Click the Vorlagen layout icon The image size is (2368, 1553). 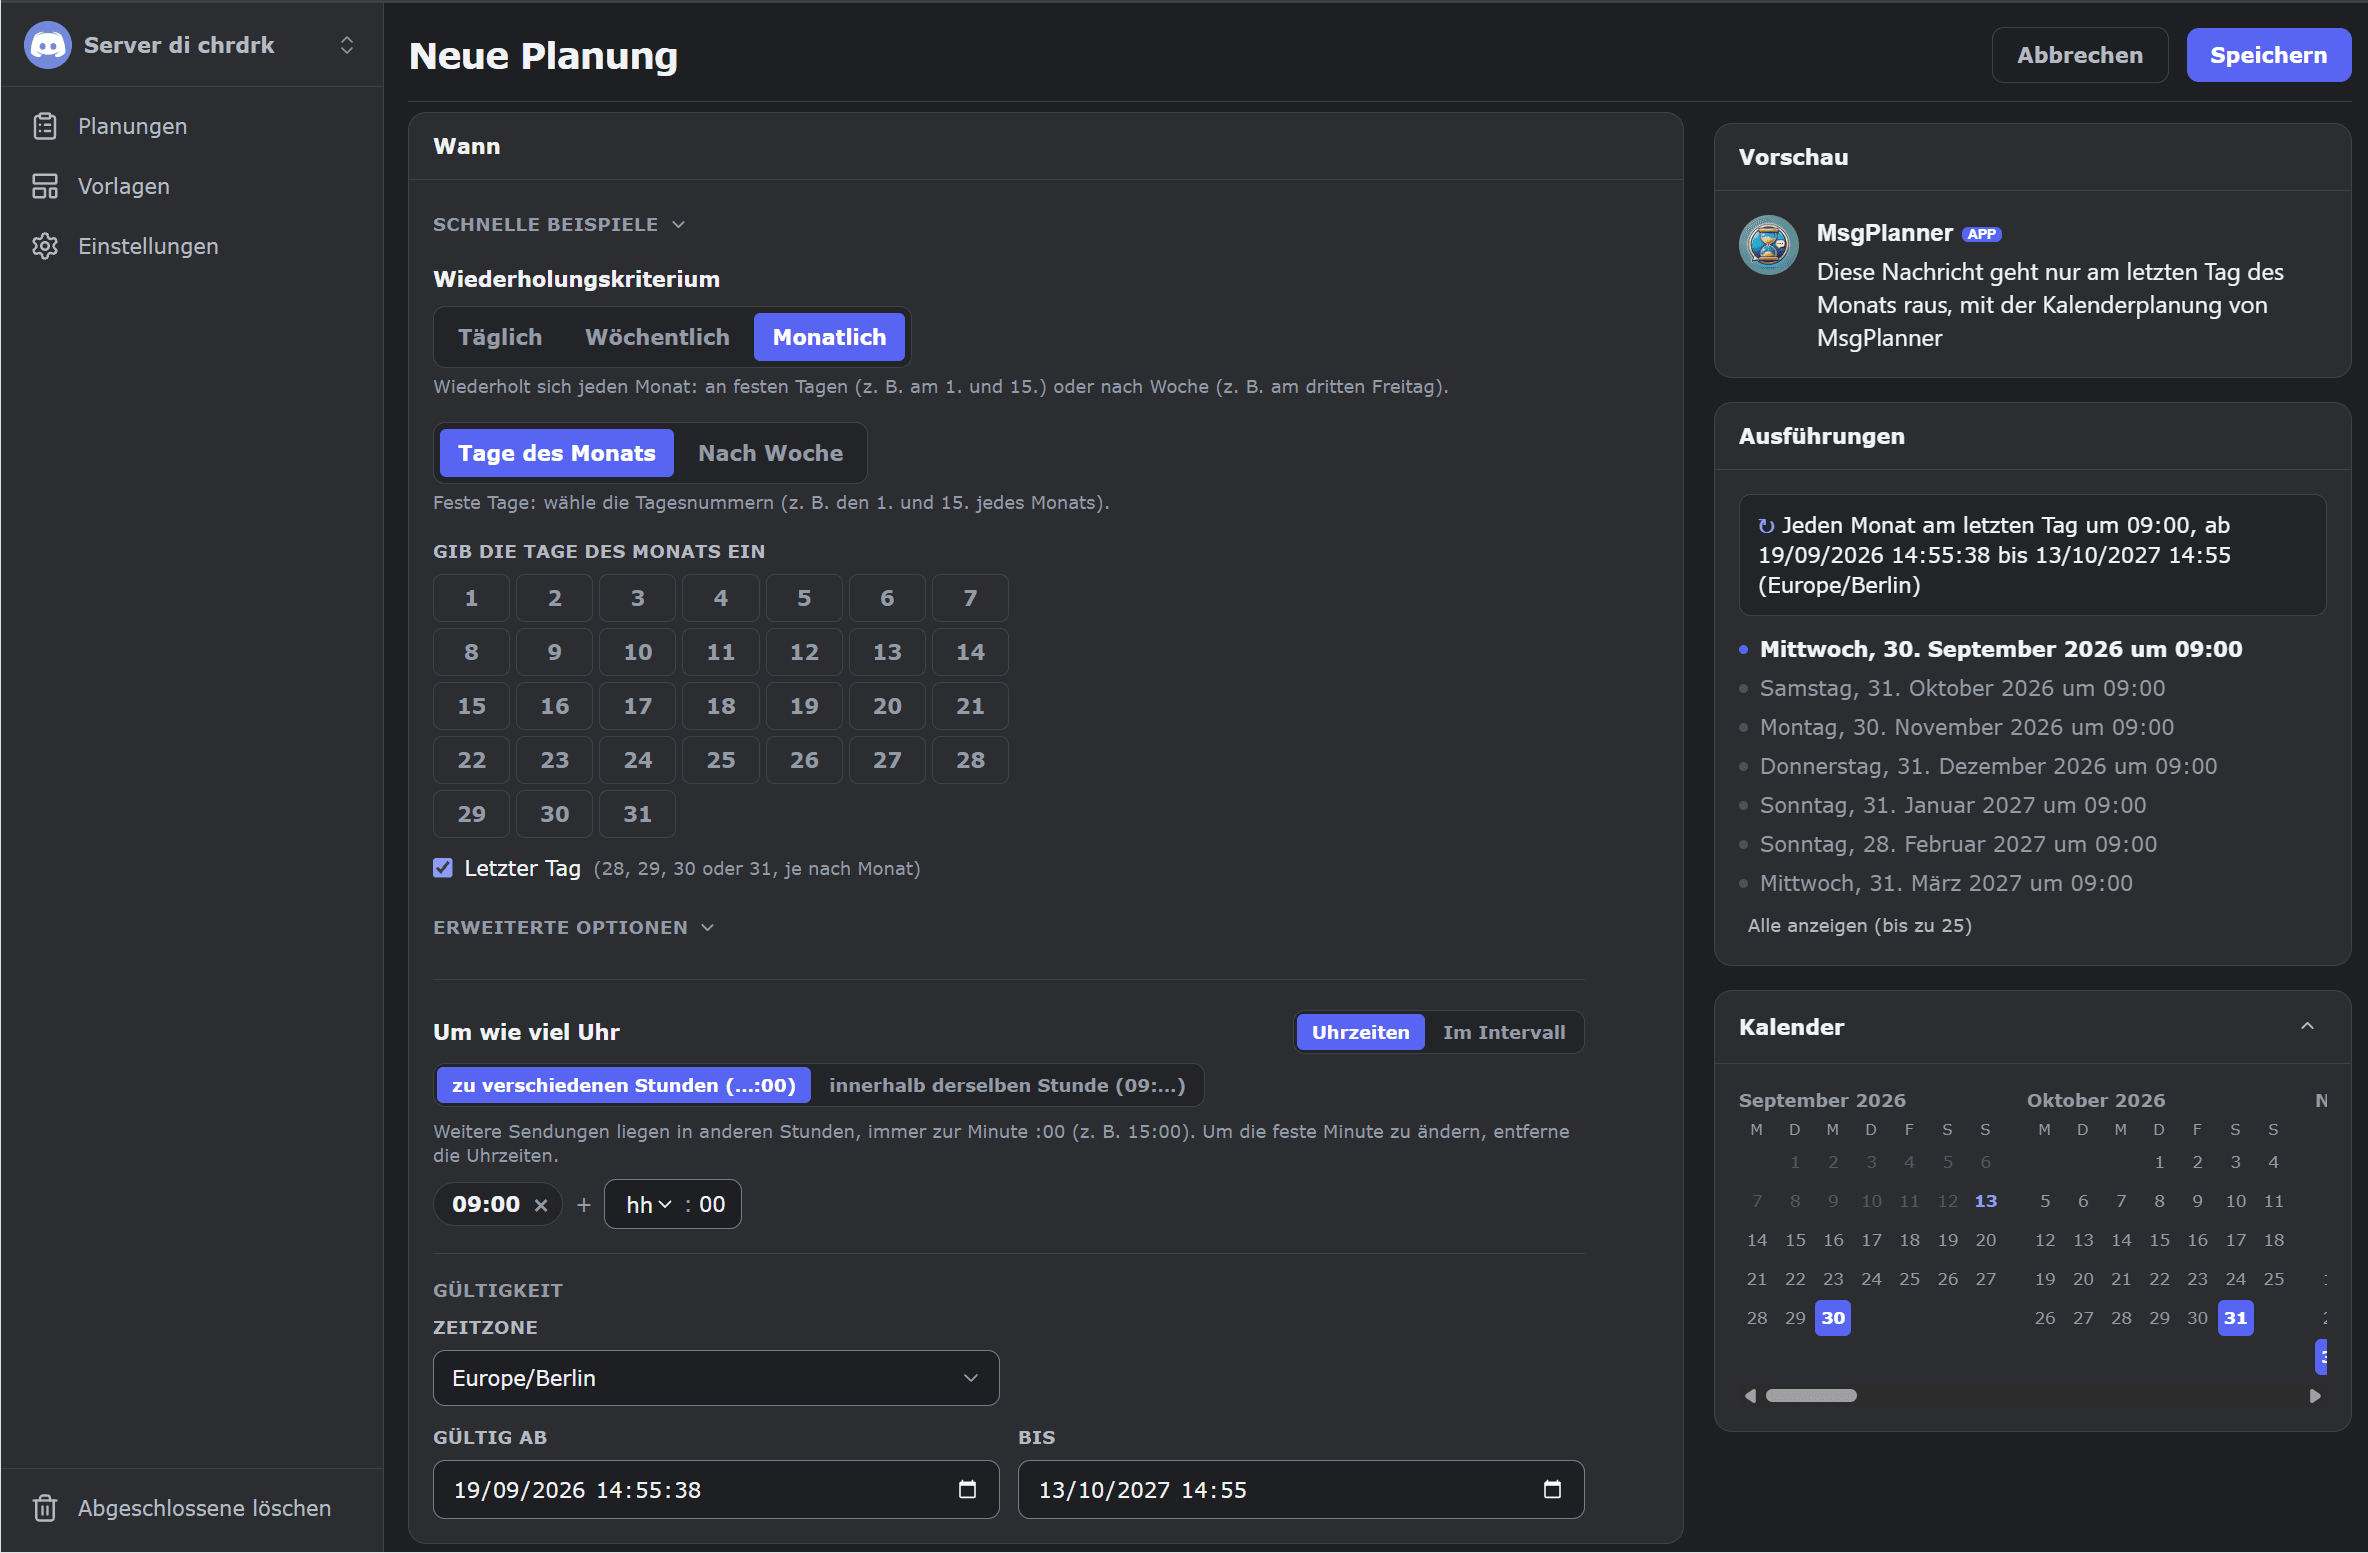tap(45, 186)
